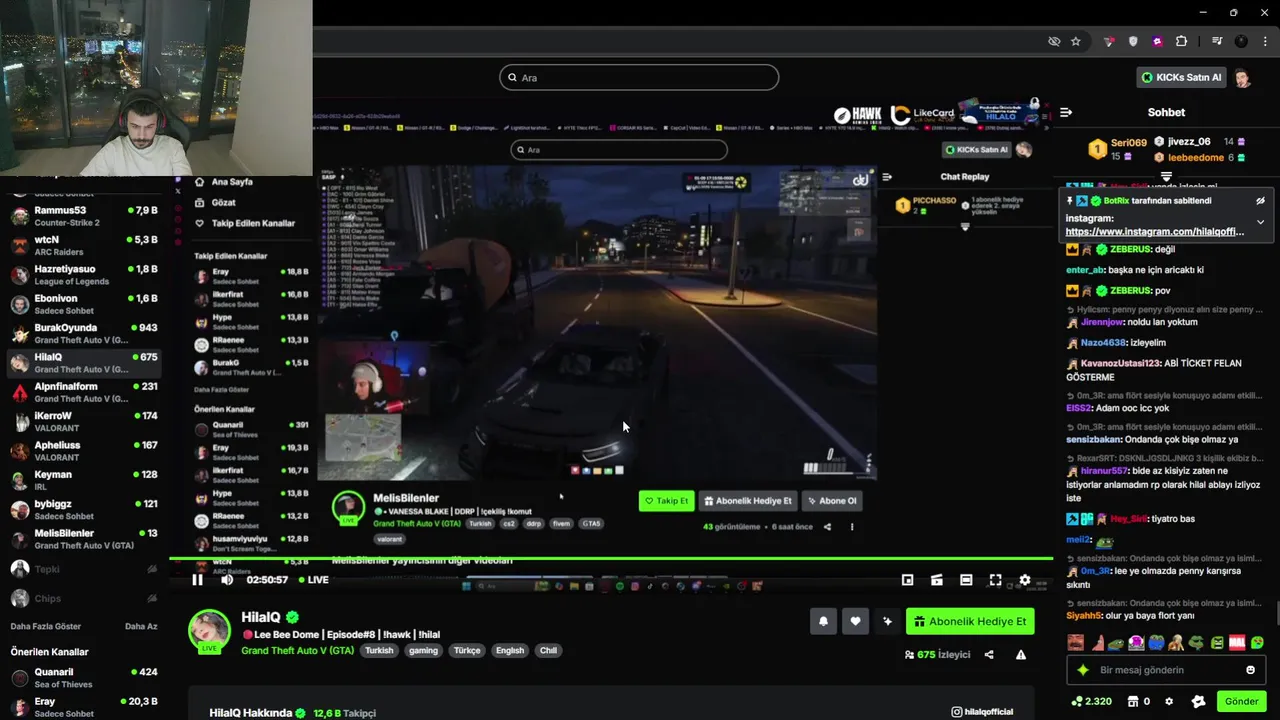Open Grand Theft Auto V (GTA) category link
The image size is (1280, 720).
(298, 650)
